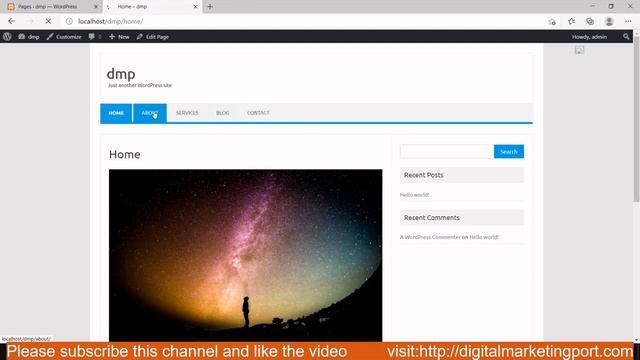Click the blue Search button
Viewport: 640px width, 360px height.
point(509,151)
